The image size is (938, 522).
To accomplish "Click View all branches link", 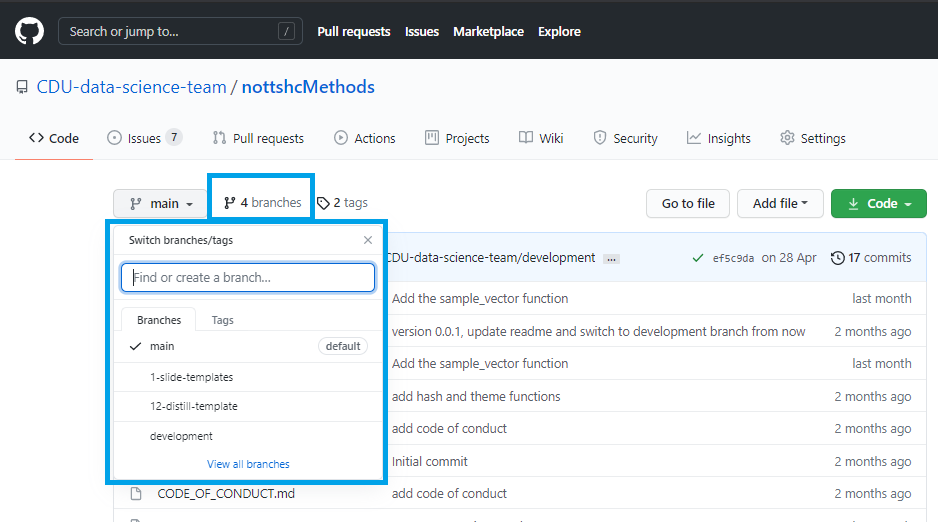I will pos(248,464).
